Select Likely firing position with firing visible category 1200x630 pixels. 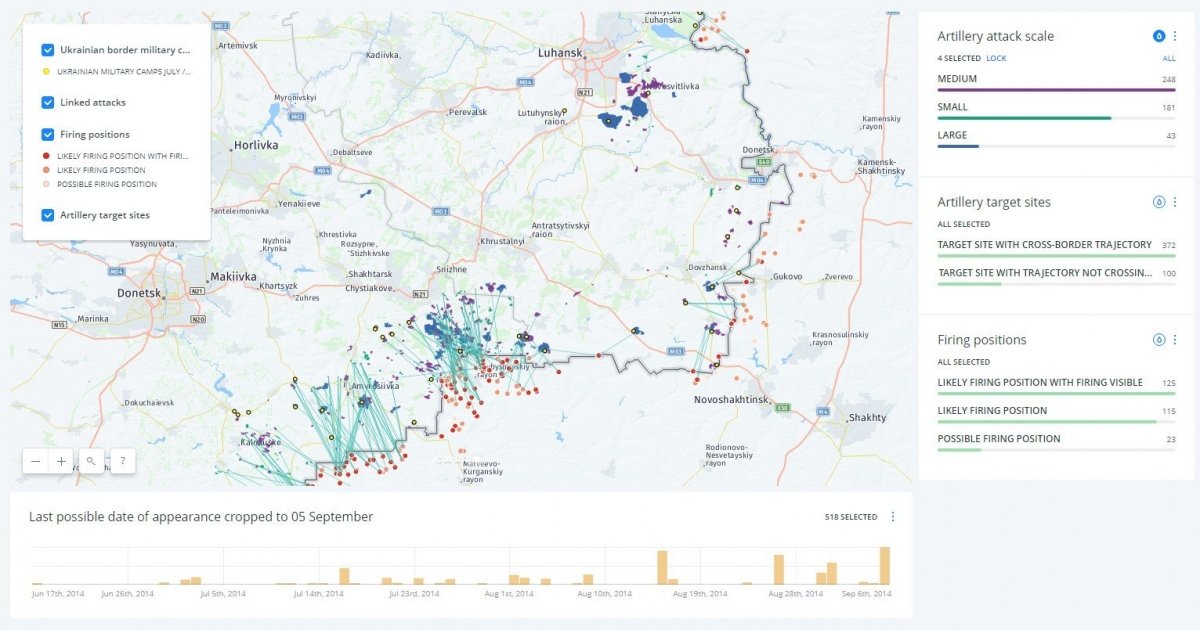1039,383
